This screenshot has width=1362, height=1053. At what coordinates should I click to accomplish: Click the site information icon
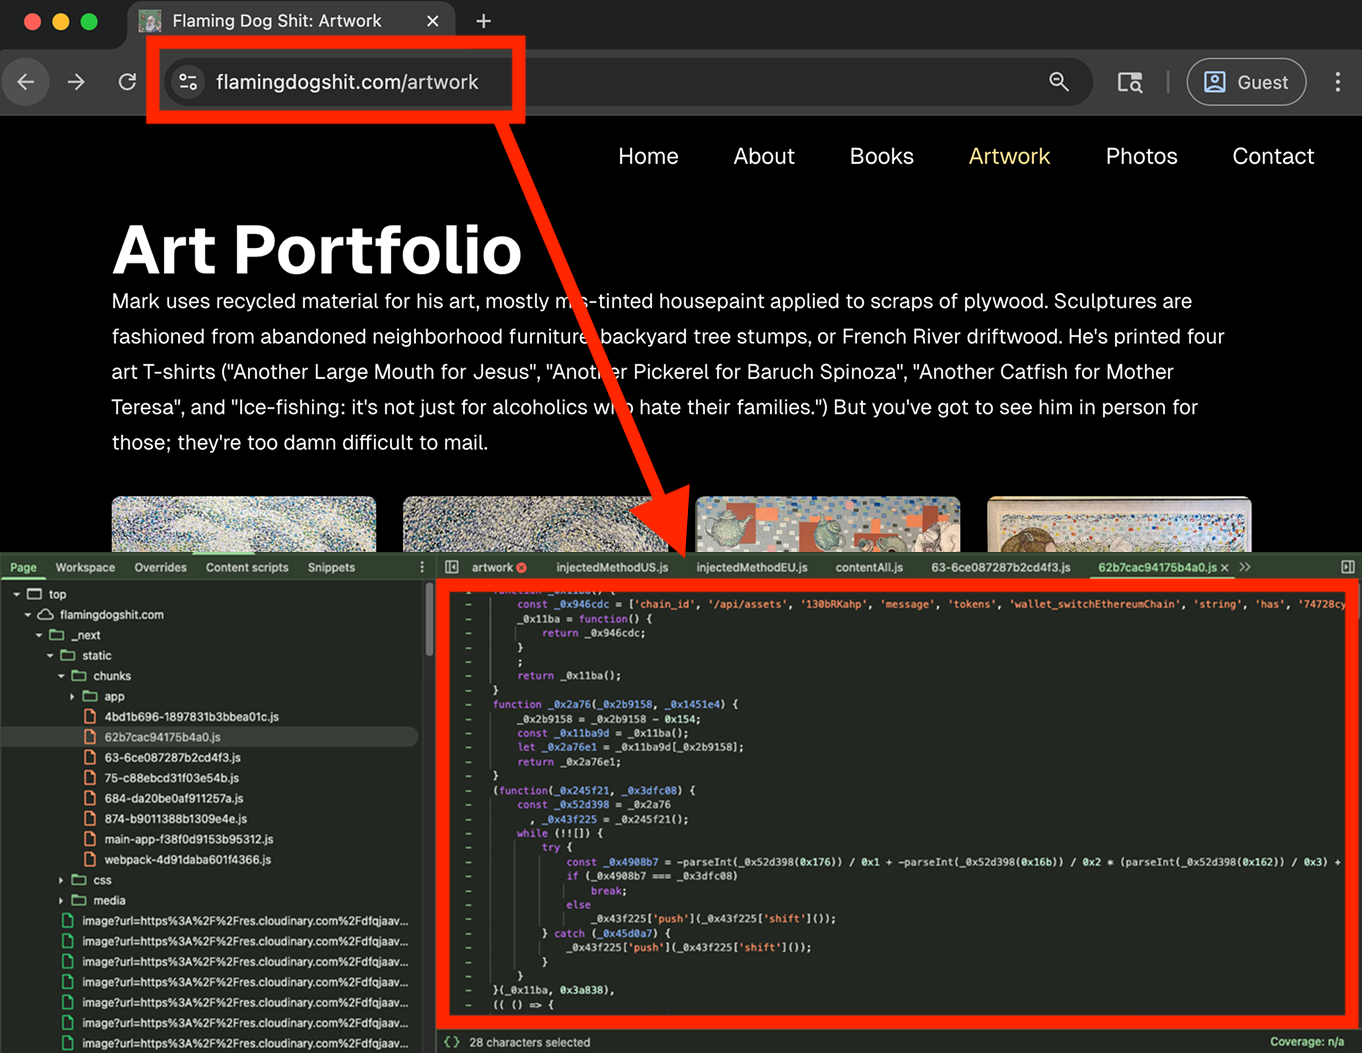click(x=188, y=82)
